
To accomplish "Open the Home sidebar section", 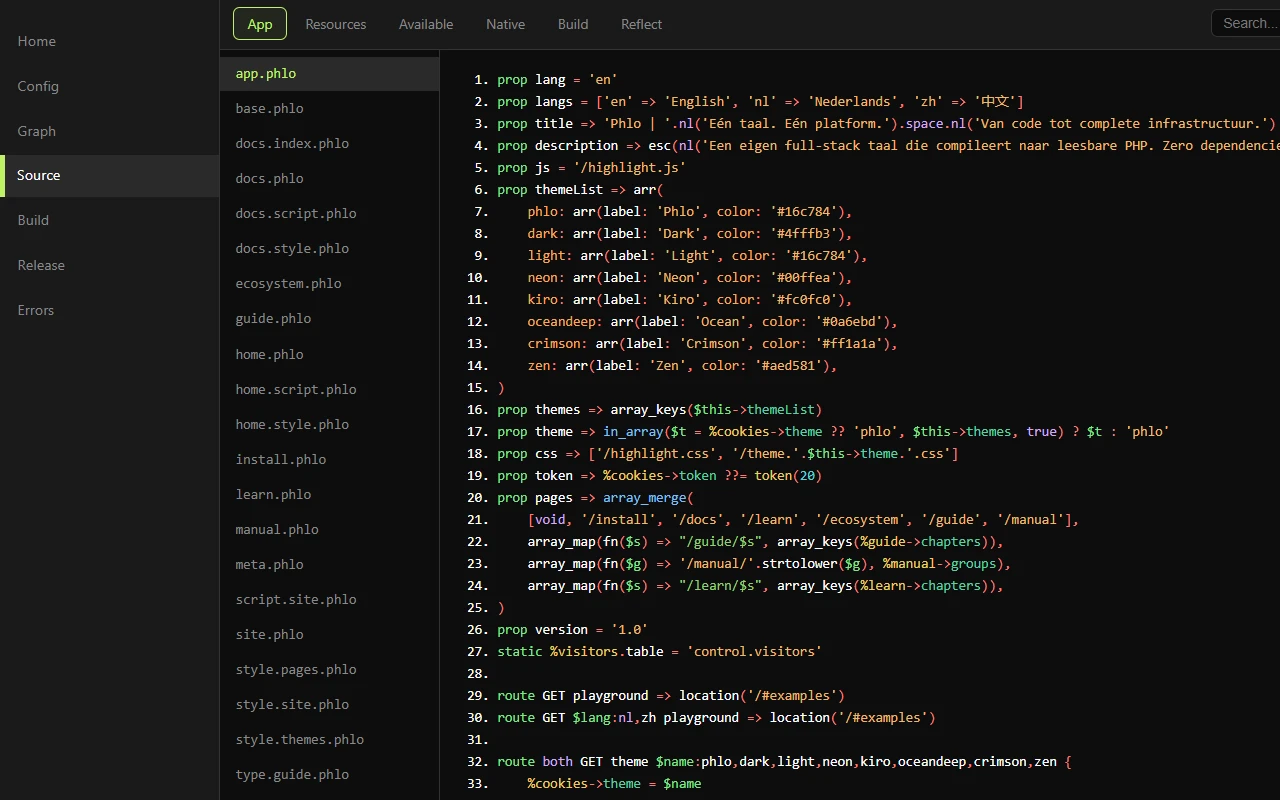I will pyautogui.click(x=109, y=41).
